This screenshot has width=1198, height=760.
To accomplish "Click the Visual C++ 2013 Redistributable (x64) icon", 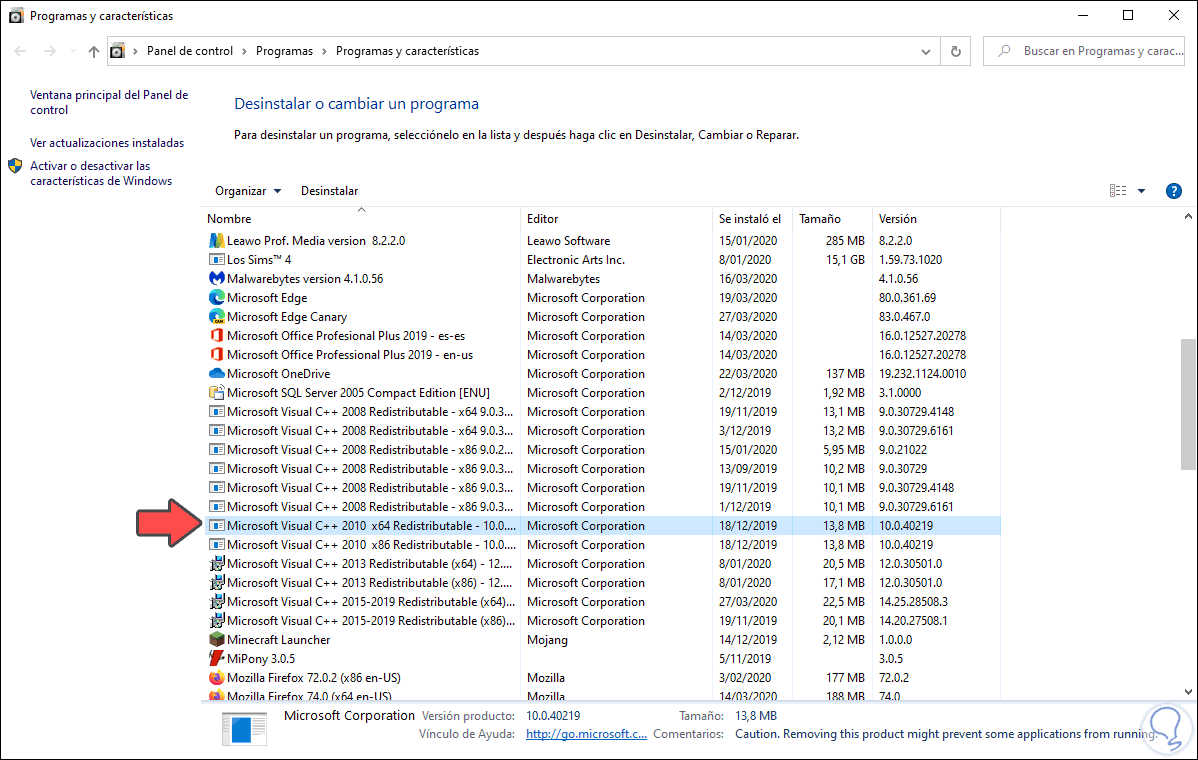I will (x=217, y=564).
